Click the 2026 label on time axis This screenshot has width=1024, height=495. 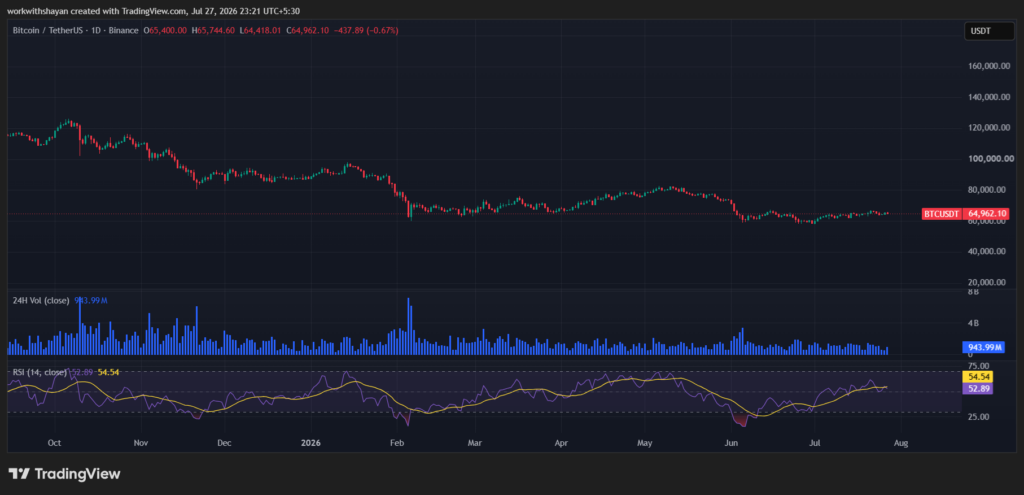coord(310,443)
